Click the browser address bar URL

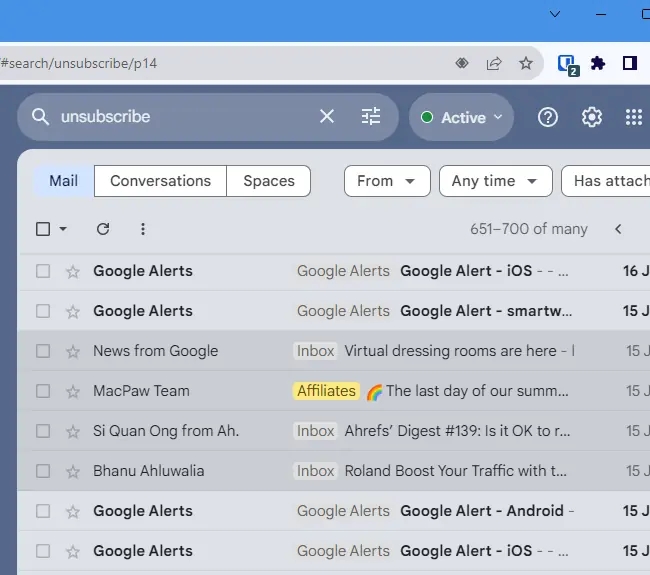click(79, 63)
